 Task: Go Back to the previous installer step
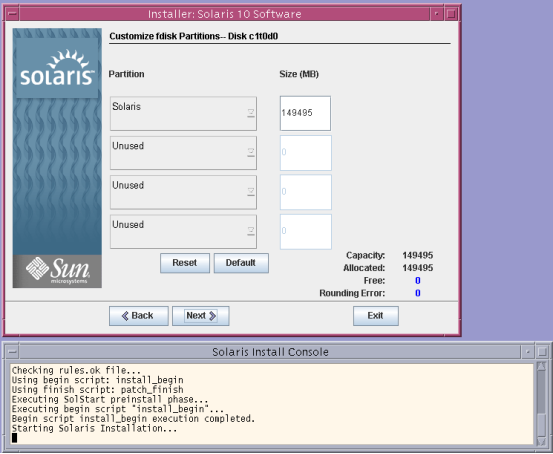pyautogui.click(x=139, y=316)
